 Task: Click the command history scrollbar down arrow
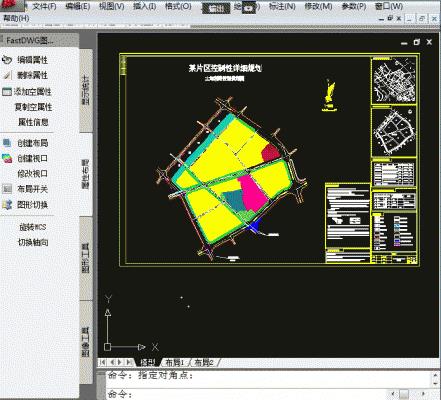pyautogui.click(x=435, y=384)
